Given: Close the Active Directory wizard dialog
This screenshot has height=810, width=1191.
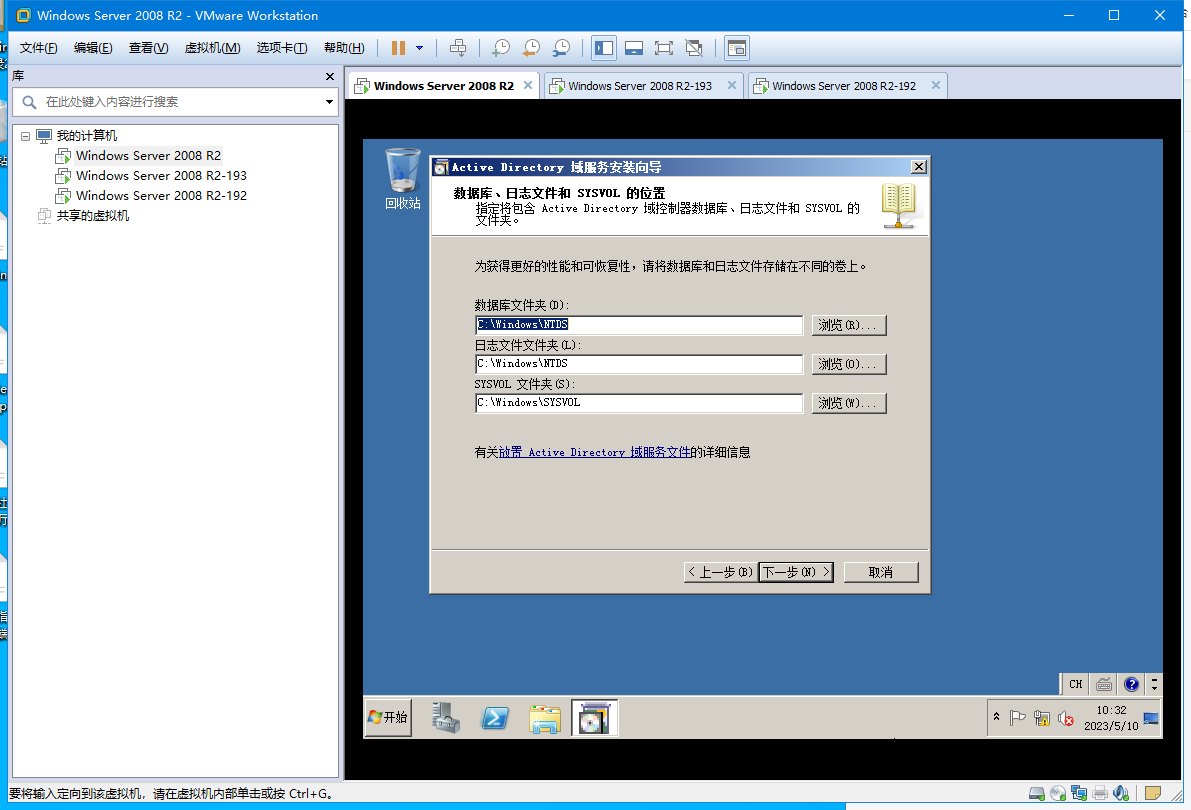Looking at the screenshot, I should tap(918, 167).
